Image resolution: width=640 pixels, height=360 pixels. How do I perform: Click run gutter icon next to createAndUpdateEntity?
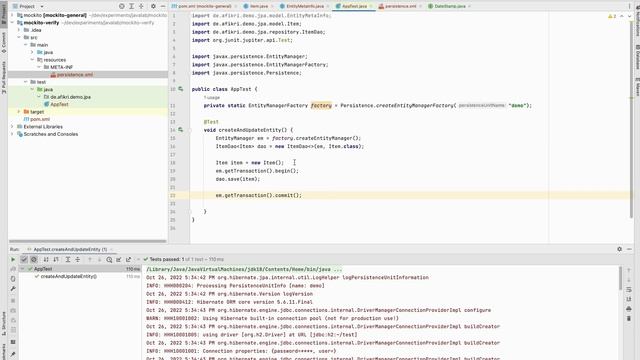click(x=180, y=130)
